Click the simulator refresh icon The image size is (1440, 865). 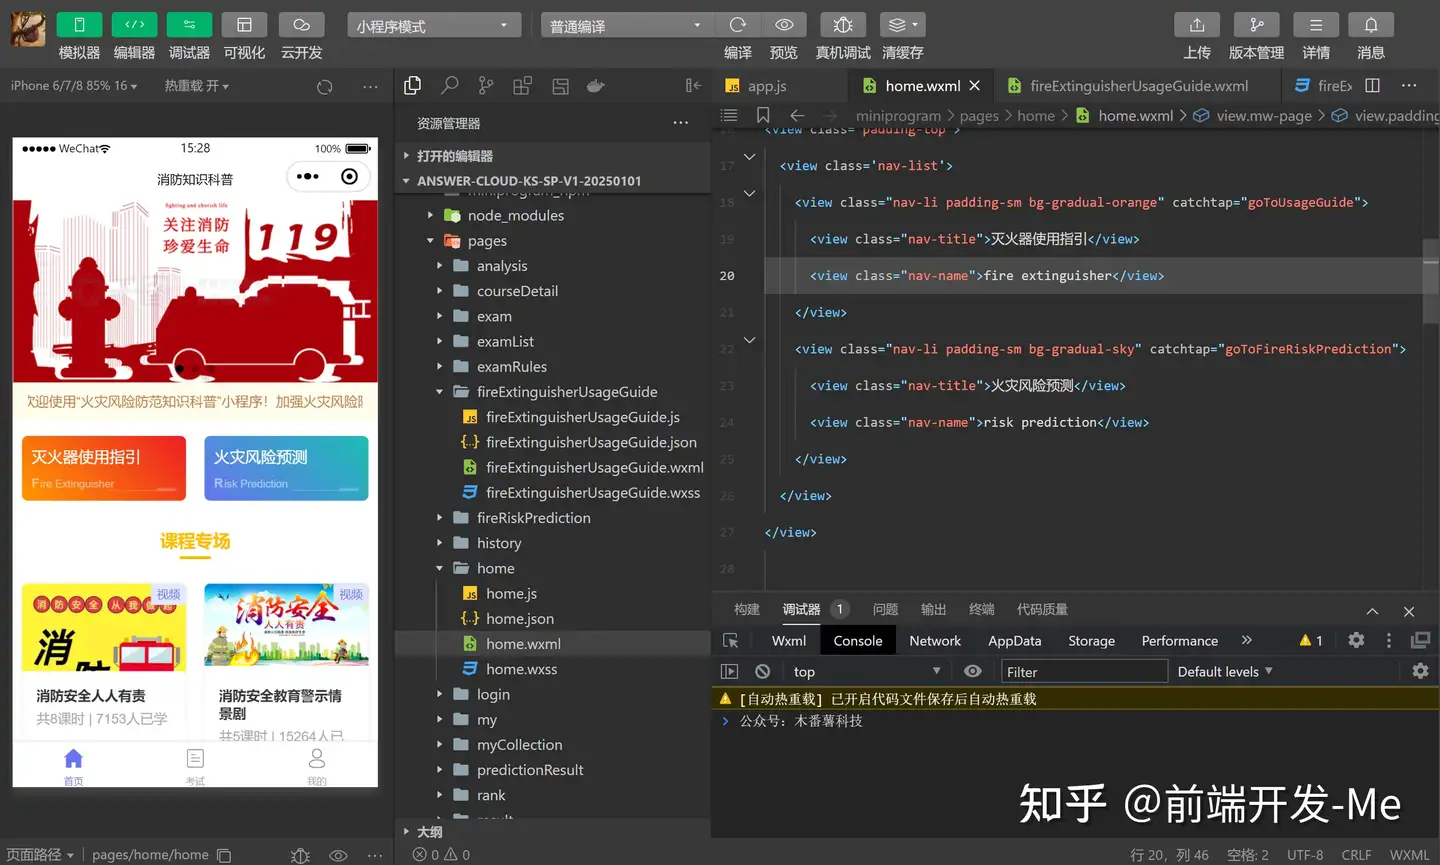tap(324, 87)
